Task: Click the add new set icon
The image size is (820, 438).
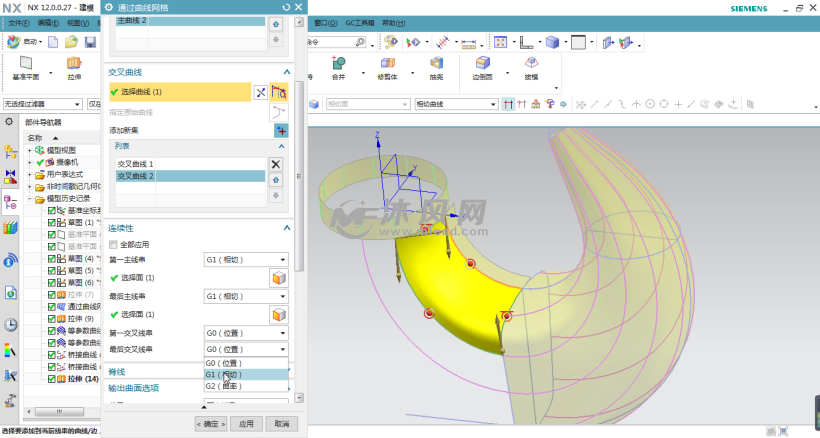Action: [x=280, y=130]
